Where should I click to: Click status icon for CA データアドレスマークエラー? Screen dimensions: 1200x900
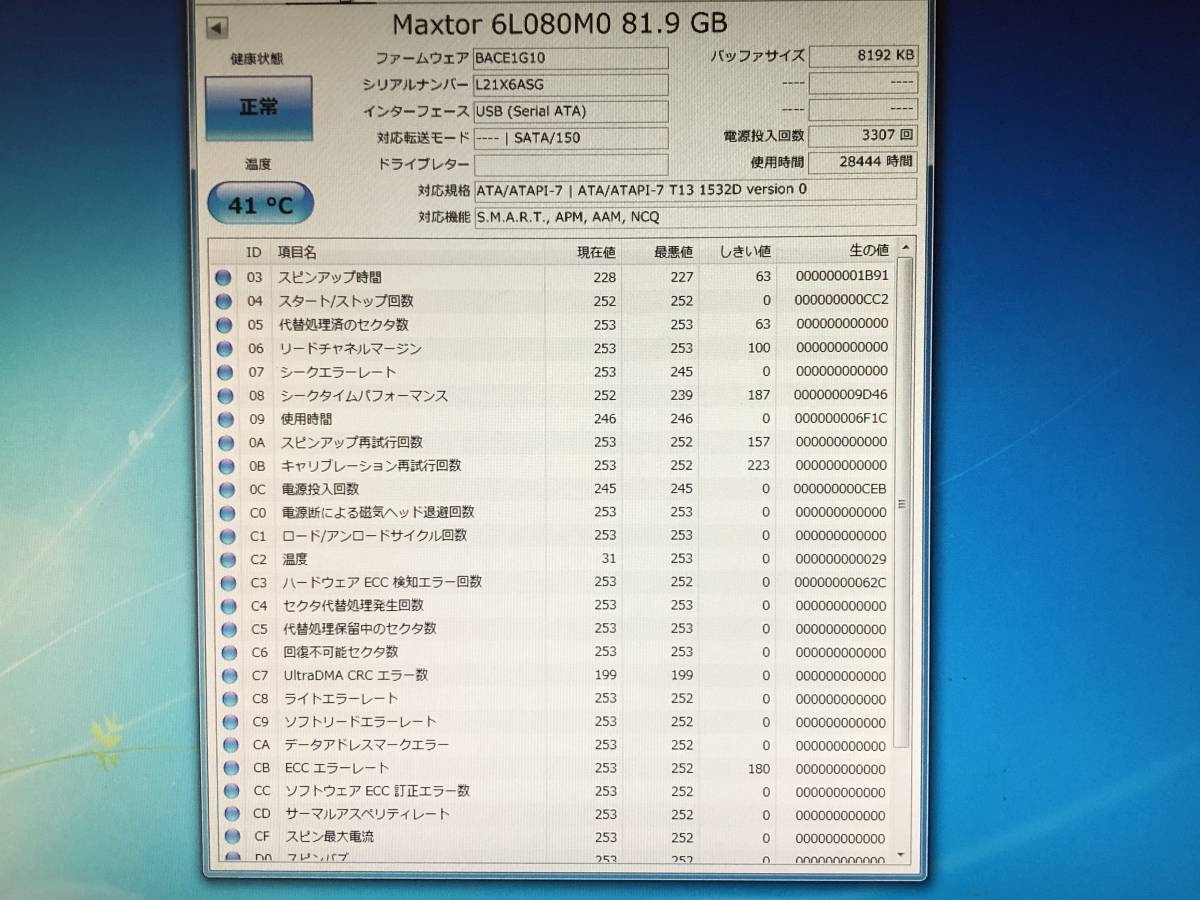click(x=232, y=746)
